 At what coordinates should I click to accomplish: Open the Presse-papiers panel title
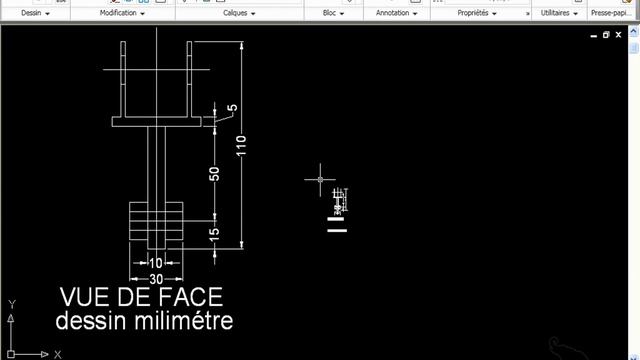pyautogui.click(x=611, y=13)
